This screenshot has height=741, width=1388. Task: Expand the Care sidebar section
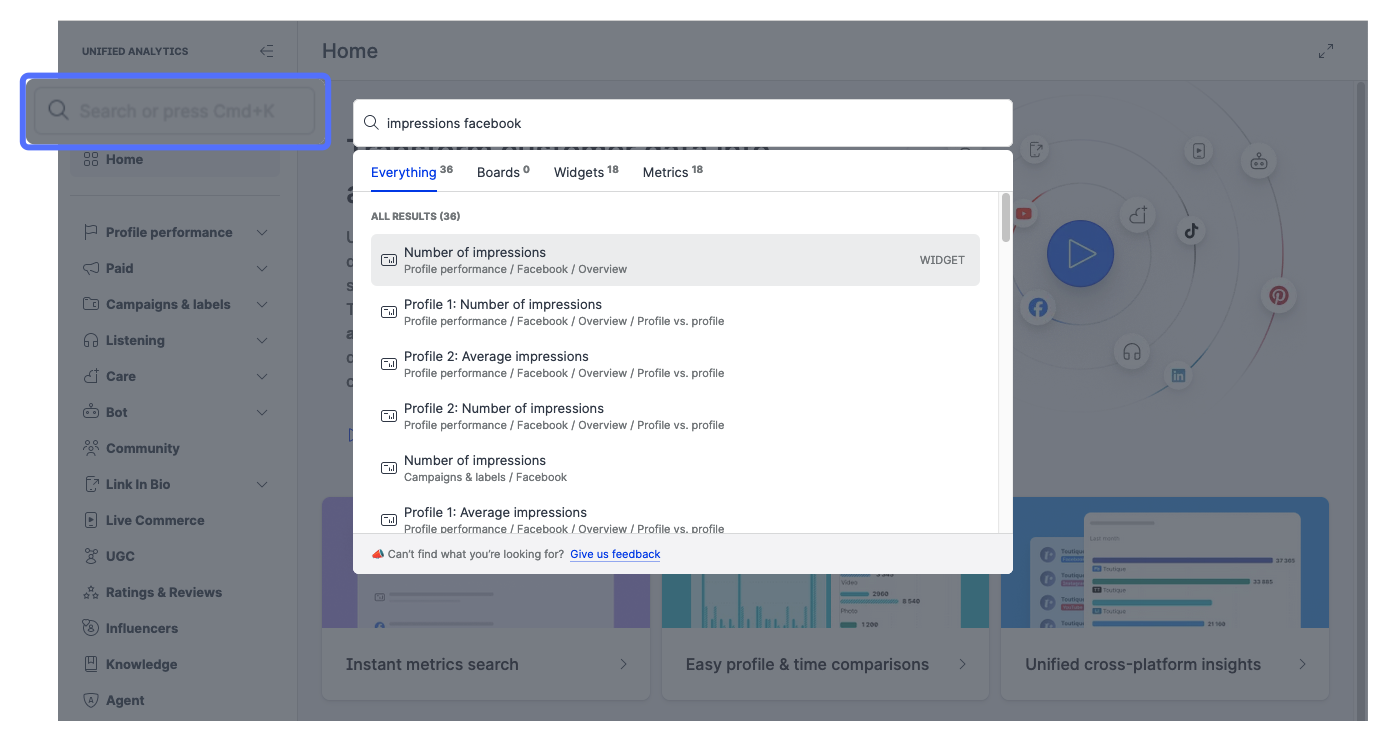[262, 376]
